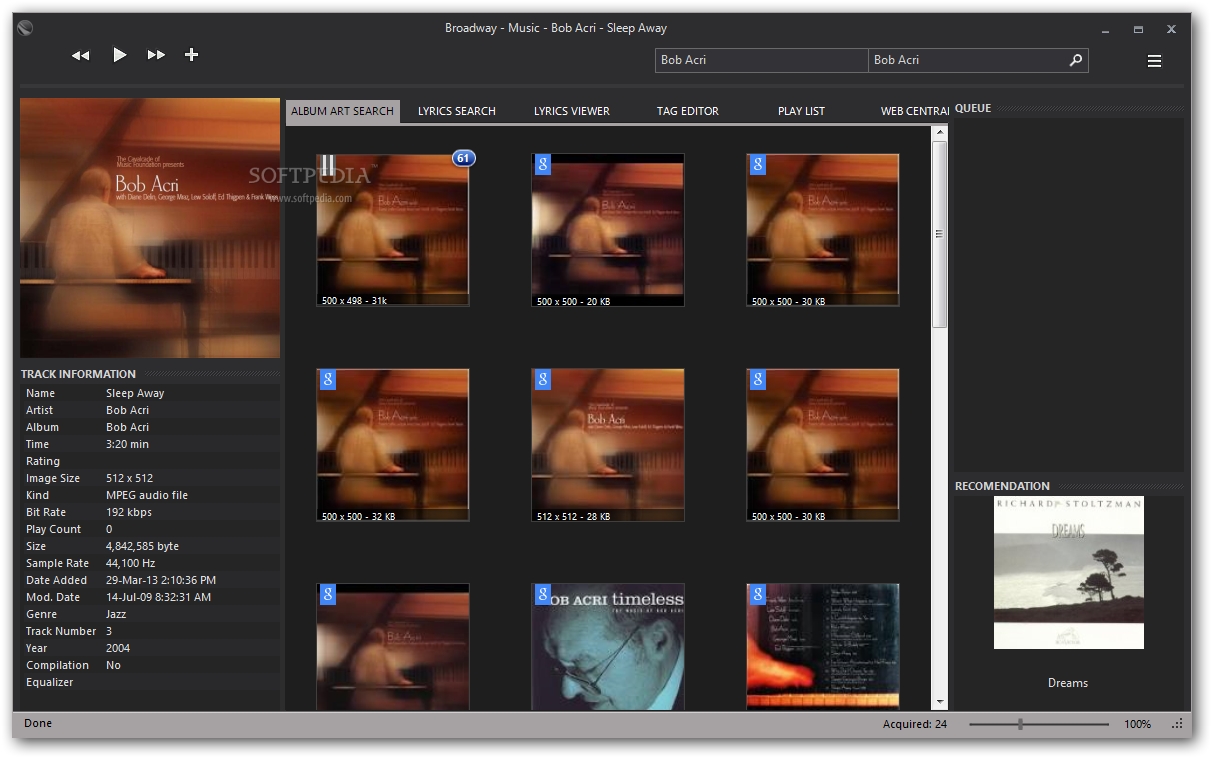The width and height of the screenshot is (1212, 758).
Task: Click the resize grip in status bar
Action: [x=1177, y=724]
